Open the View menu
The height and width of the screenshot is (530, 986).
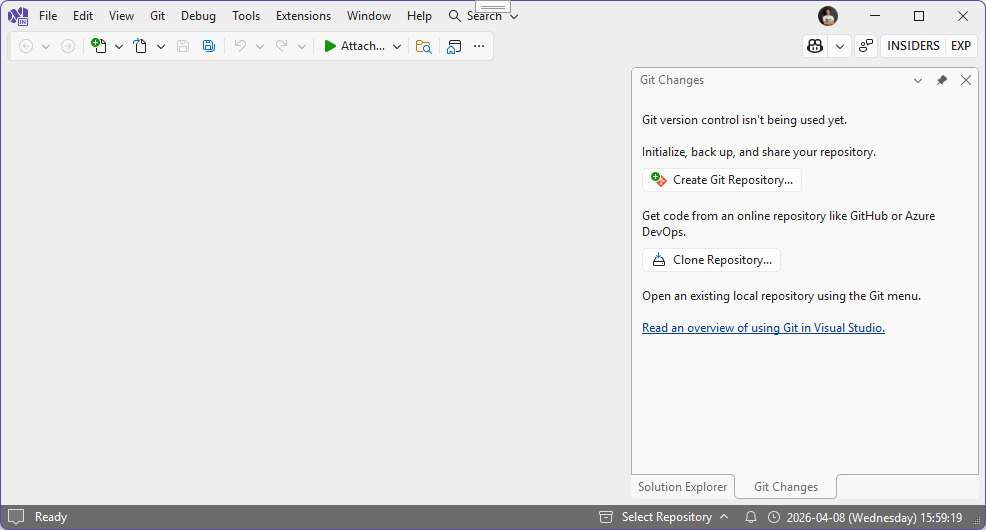121,16
